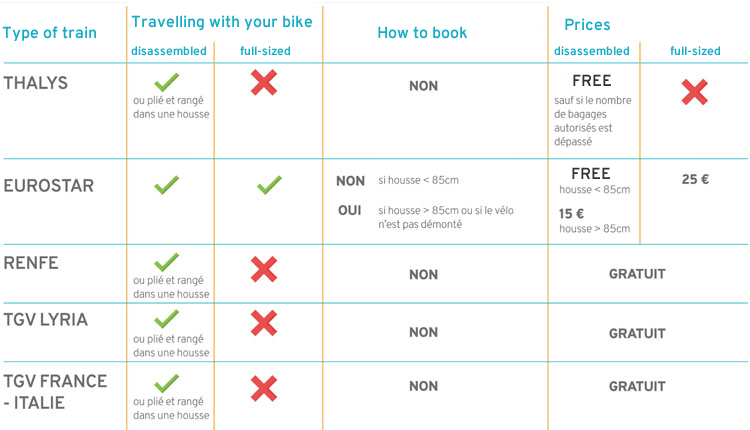The image size is (750, 430).
Task: Click the green checkmark in TGV FRANCE - ITALIE row
Action: click(x=167, y=382)
